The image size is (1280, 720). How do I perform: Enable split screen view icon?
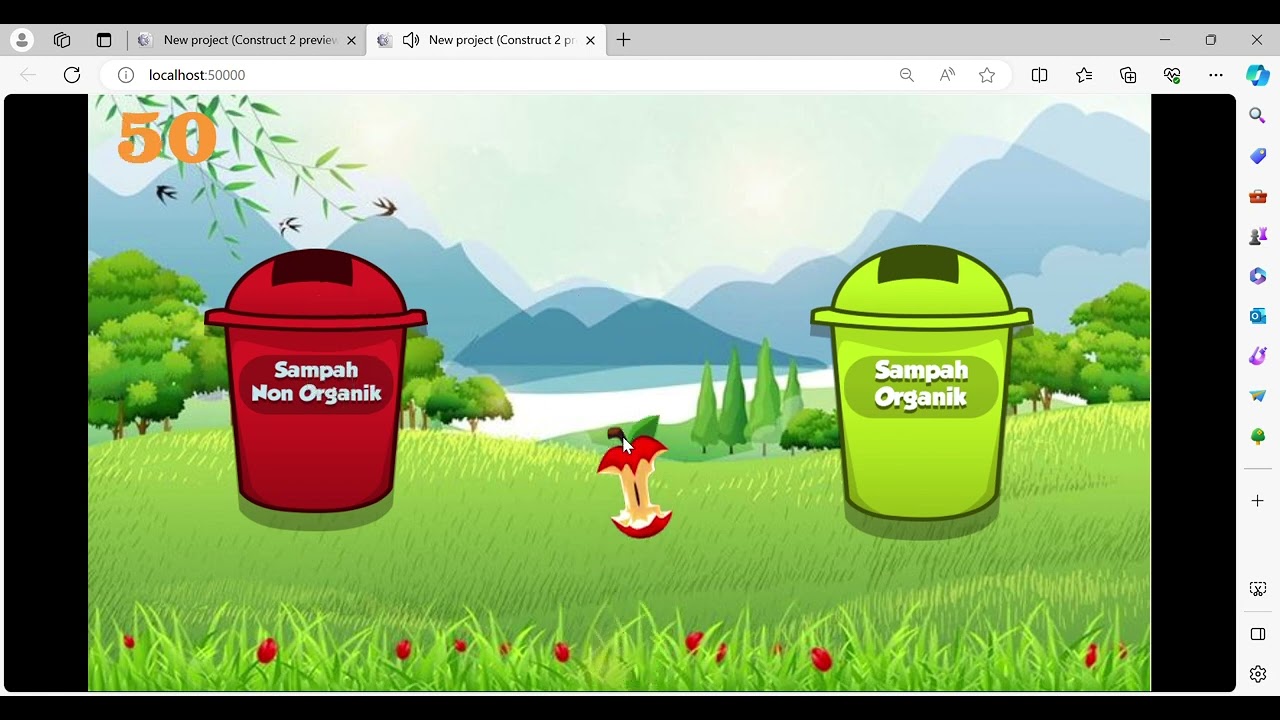click(x=1039, y=75)
